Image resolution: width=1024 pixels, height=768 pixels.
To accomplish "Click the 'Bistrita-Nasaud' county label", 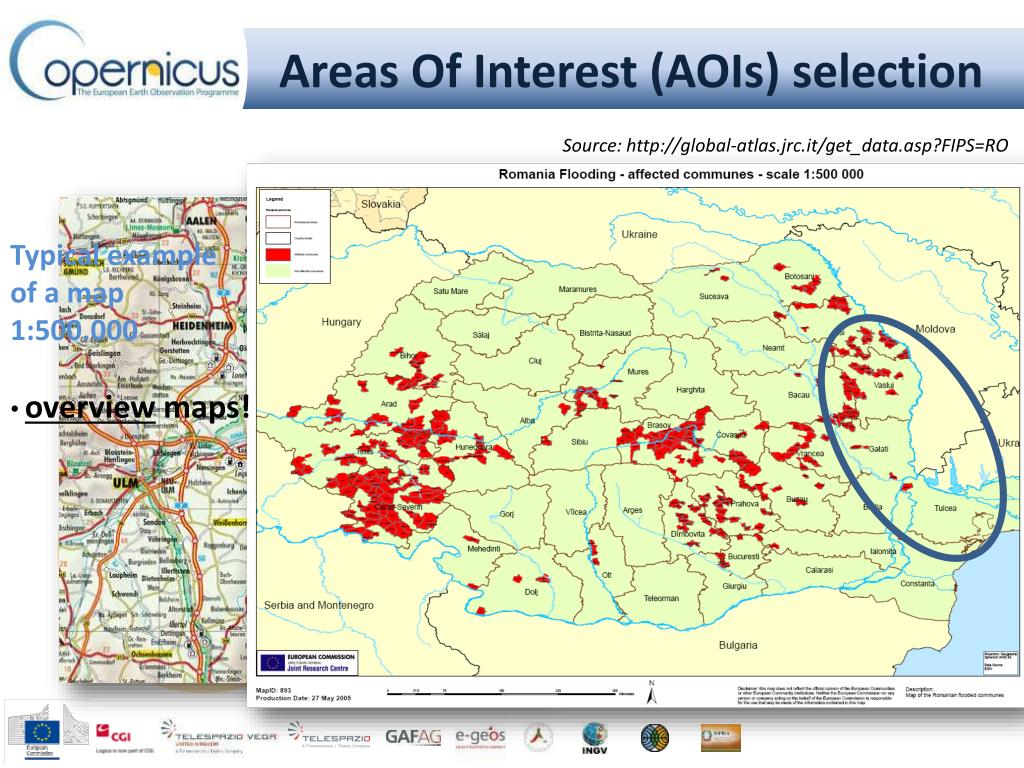I will [x=605, y=333].
